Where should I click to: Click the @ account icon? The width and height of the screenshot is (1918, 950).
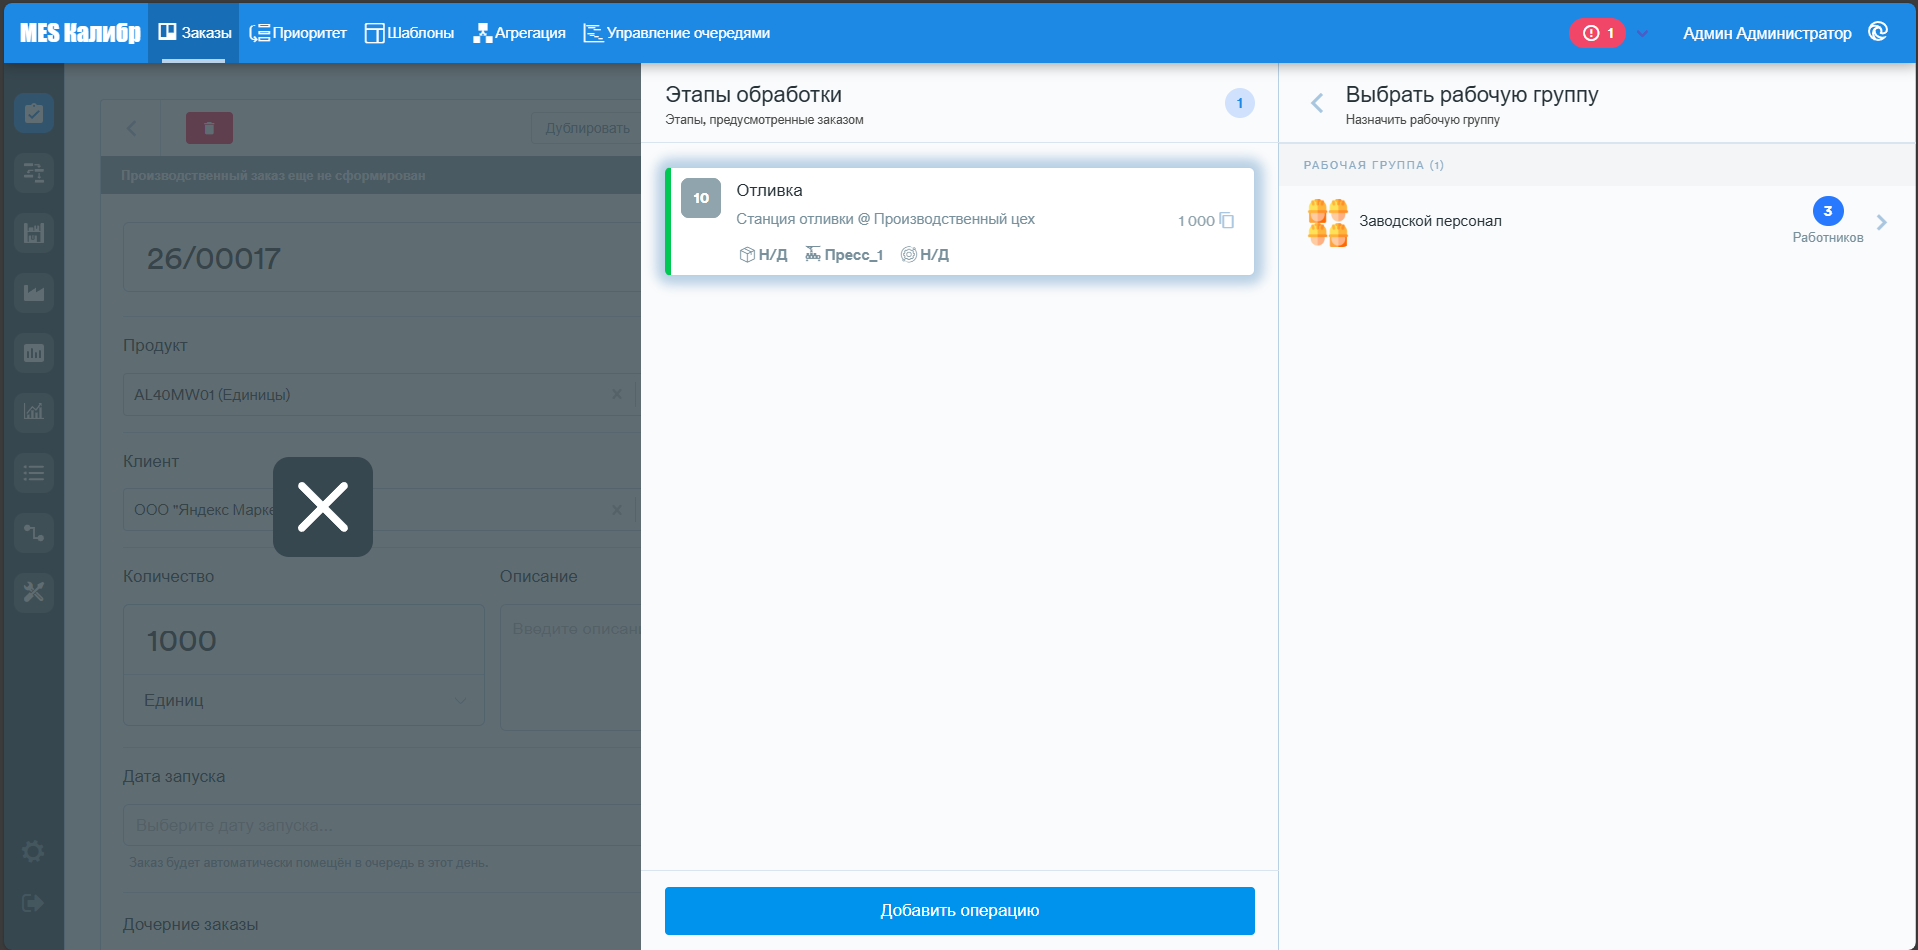pos(1878,32)
